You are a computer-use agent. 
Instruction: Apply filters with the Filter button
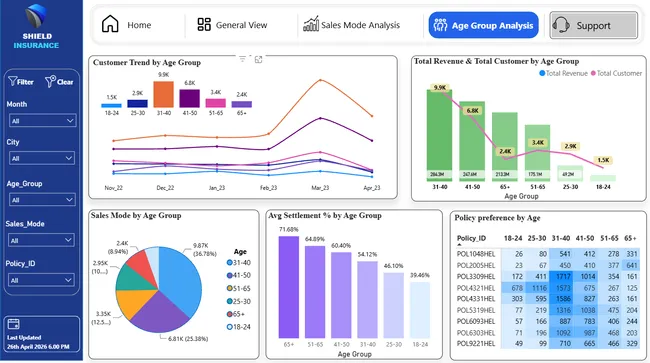pyautogui.click(x=21, y=82)
